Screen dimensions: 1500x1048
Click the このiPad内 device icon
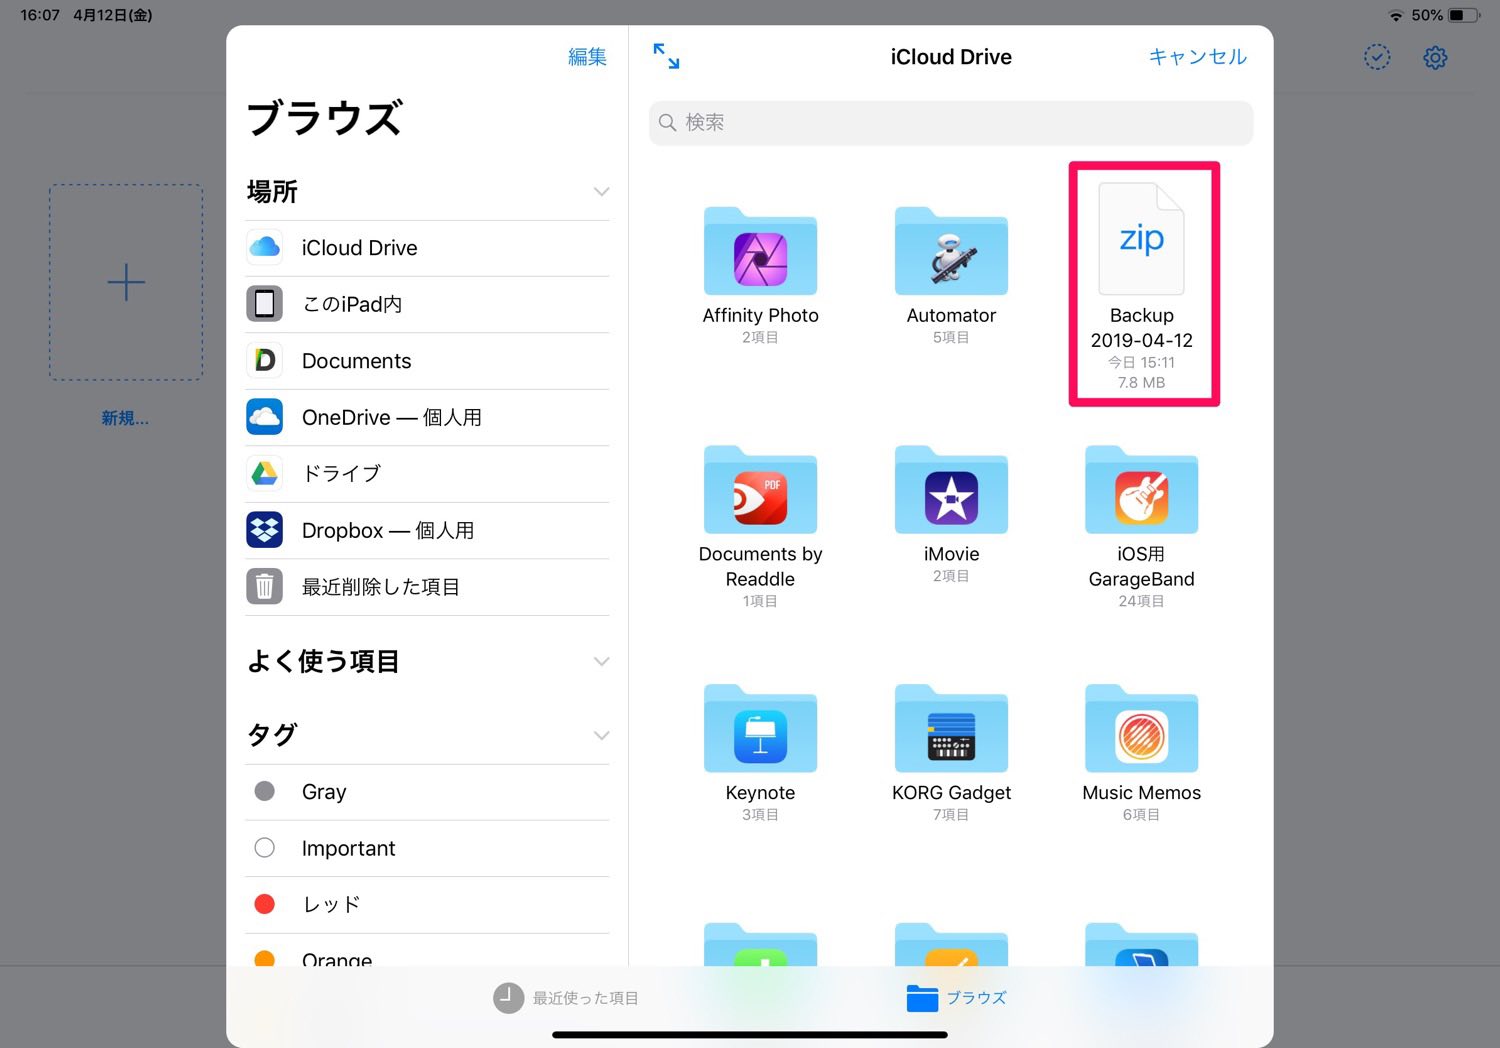(265, 303)
